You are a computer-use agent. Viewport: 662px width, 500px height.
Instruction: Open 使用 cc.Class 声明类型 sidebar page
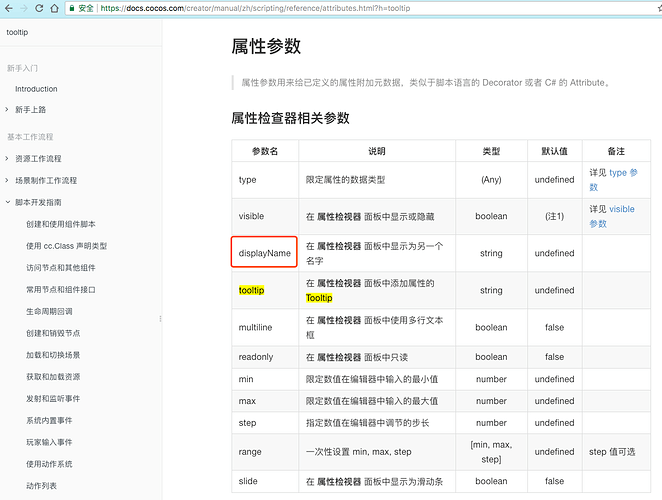67,246
